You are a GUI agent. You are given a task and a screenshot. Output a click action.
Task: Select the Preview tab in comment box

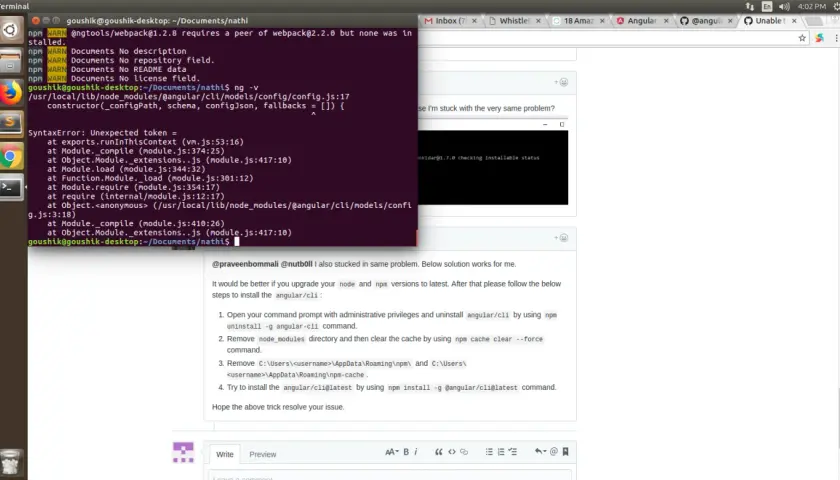coord(262,454)
